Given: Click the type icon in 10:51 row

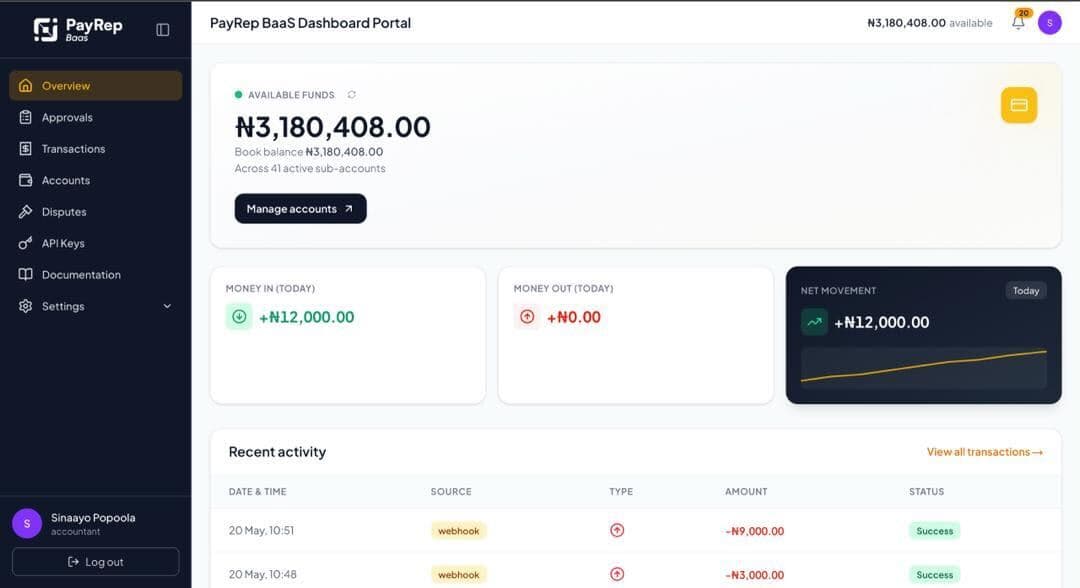Looking at the screenshot, I should 617,530.
